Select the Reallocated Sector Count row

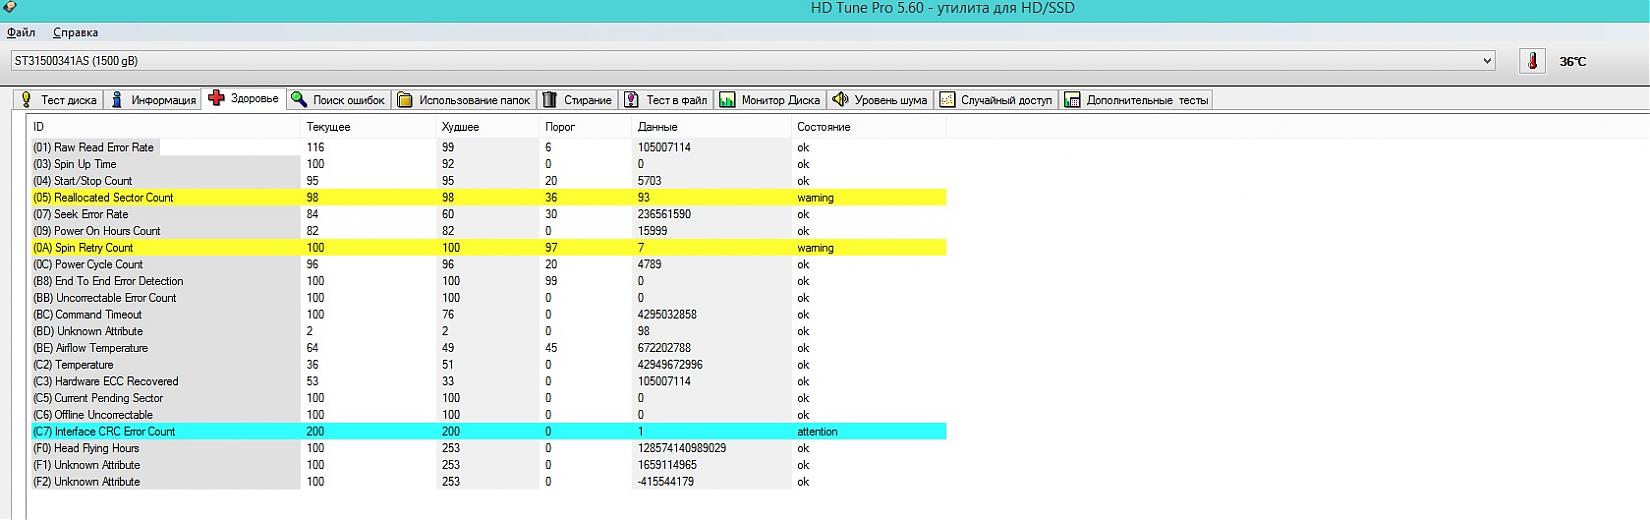coord(113,198)
